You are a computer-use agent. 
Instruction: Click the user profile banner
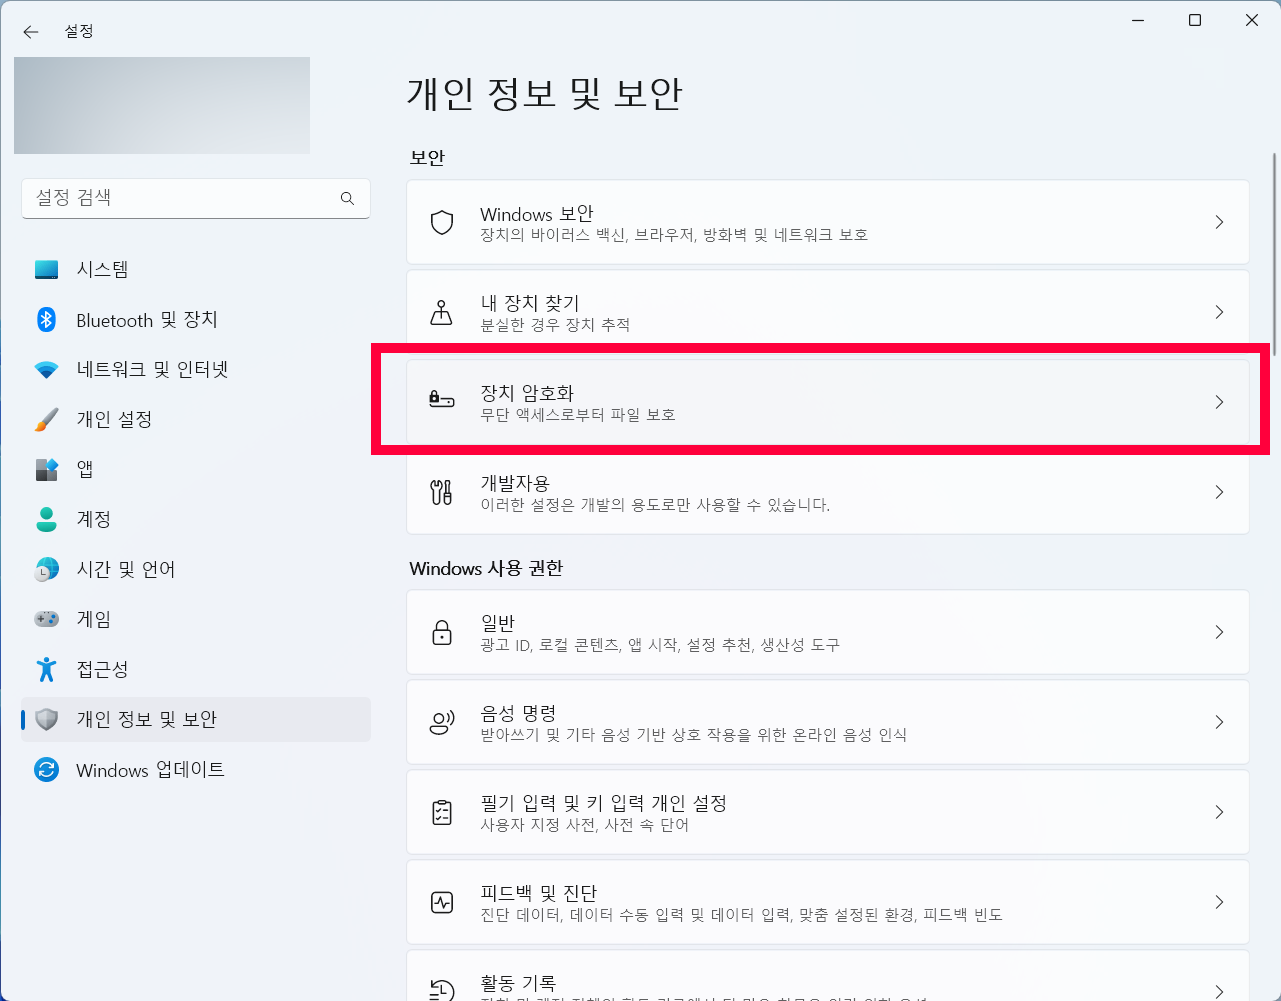[162, 105]
